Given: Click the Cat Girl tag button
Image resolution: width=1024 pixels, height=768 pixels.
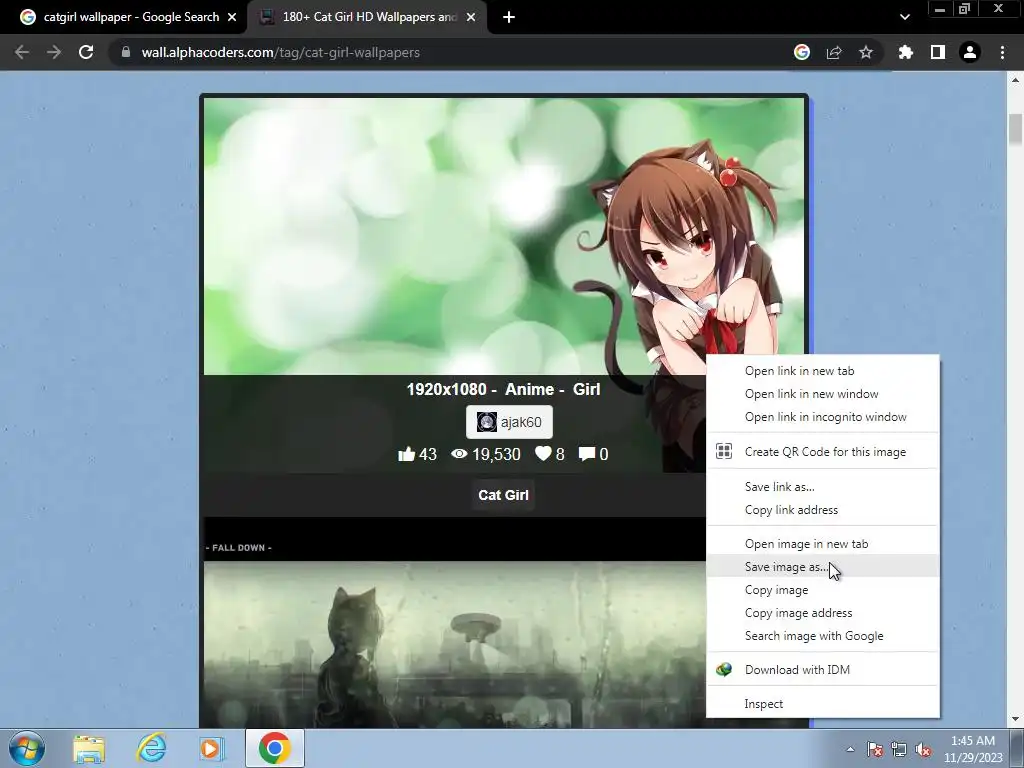Looking at the screenshot, I should click(x=504, y=495).
